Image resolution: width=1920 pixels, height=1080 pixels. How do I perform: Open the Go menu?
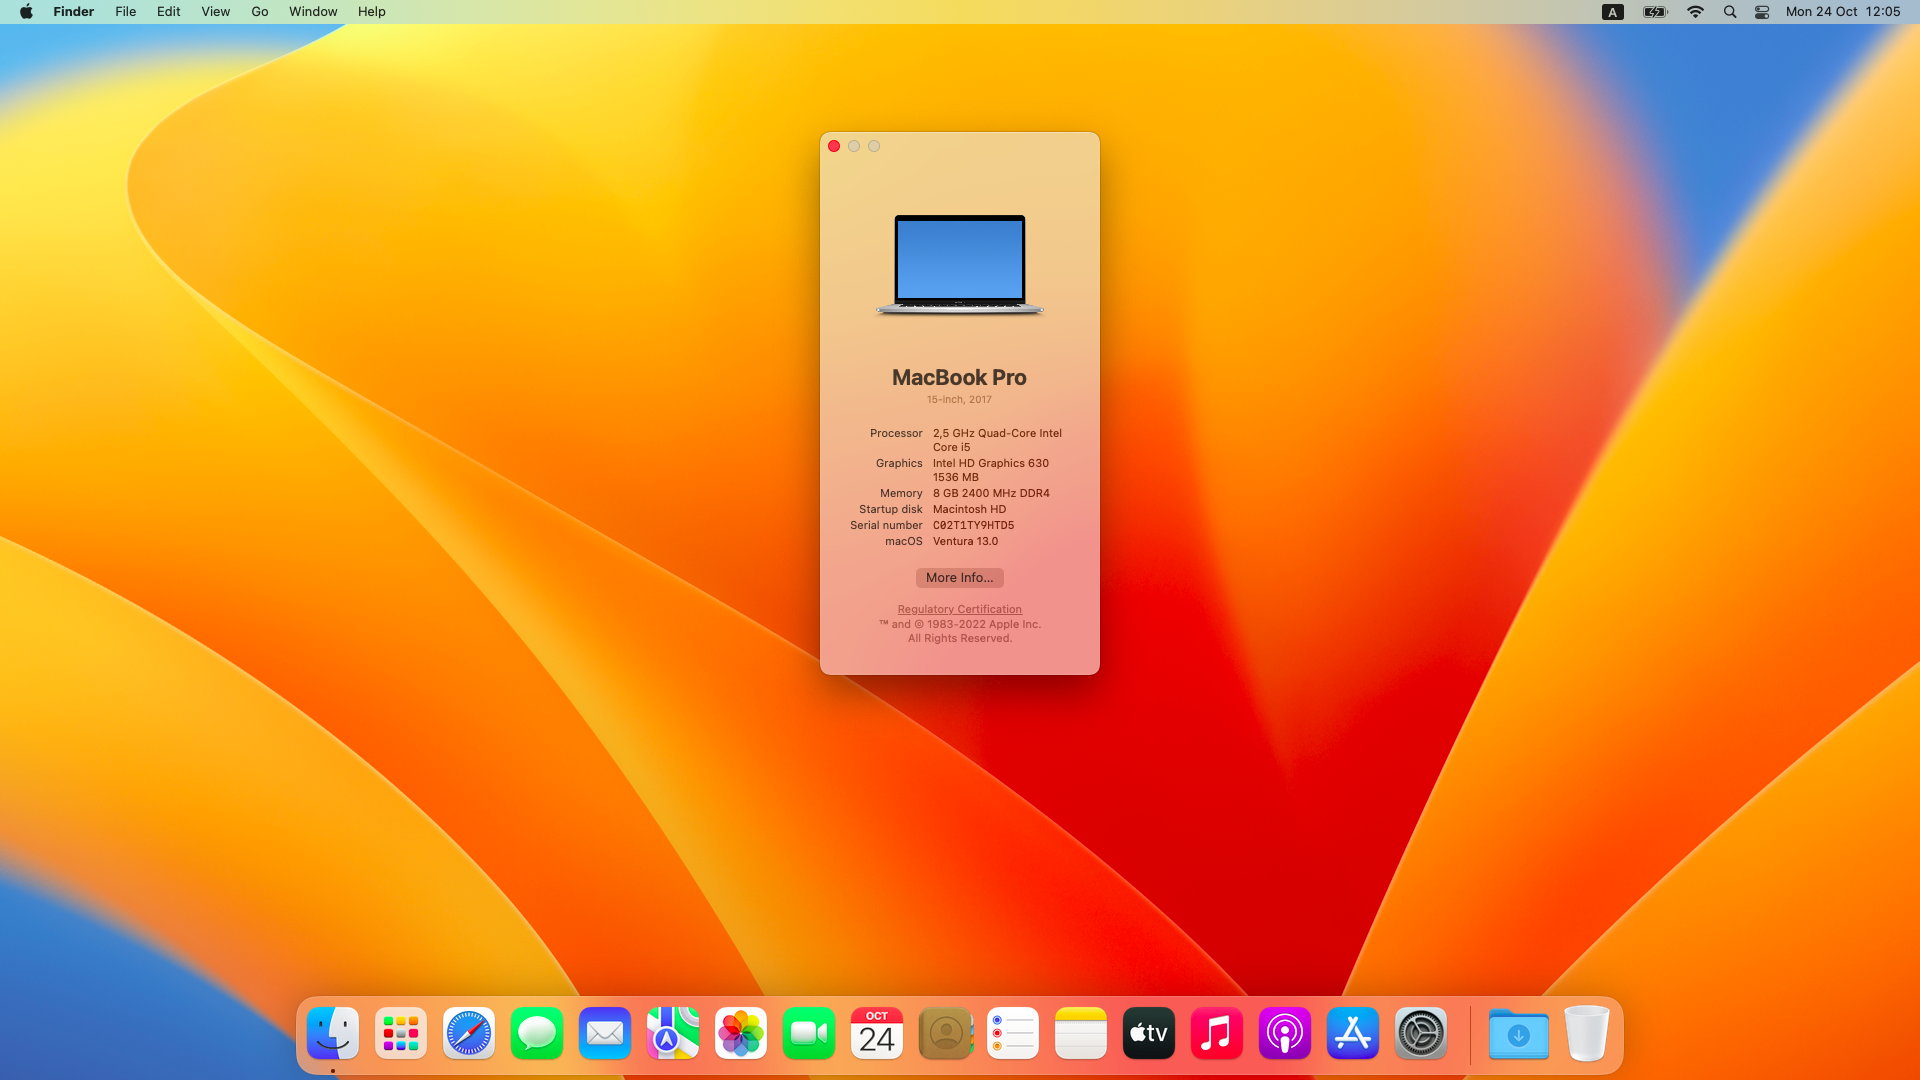point(260,12)
